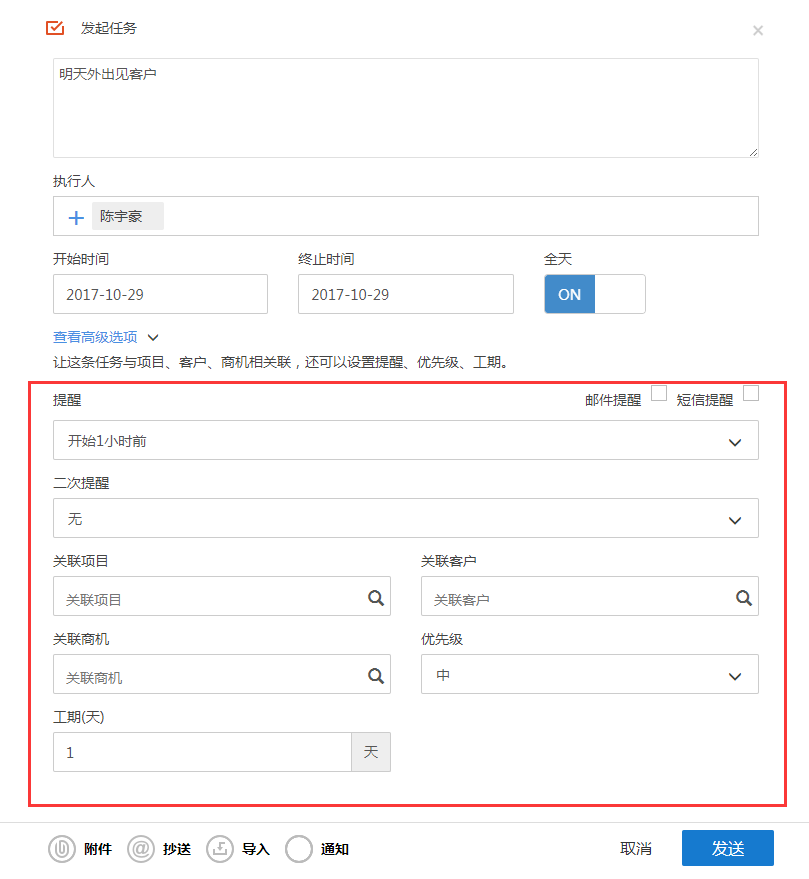Click the 终止时间 date field
Screen dimensions: 809x879
pyautogui.click(x=406, y=294)
